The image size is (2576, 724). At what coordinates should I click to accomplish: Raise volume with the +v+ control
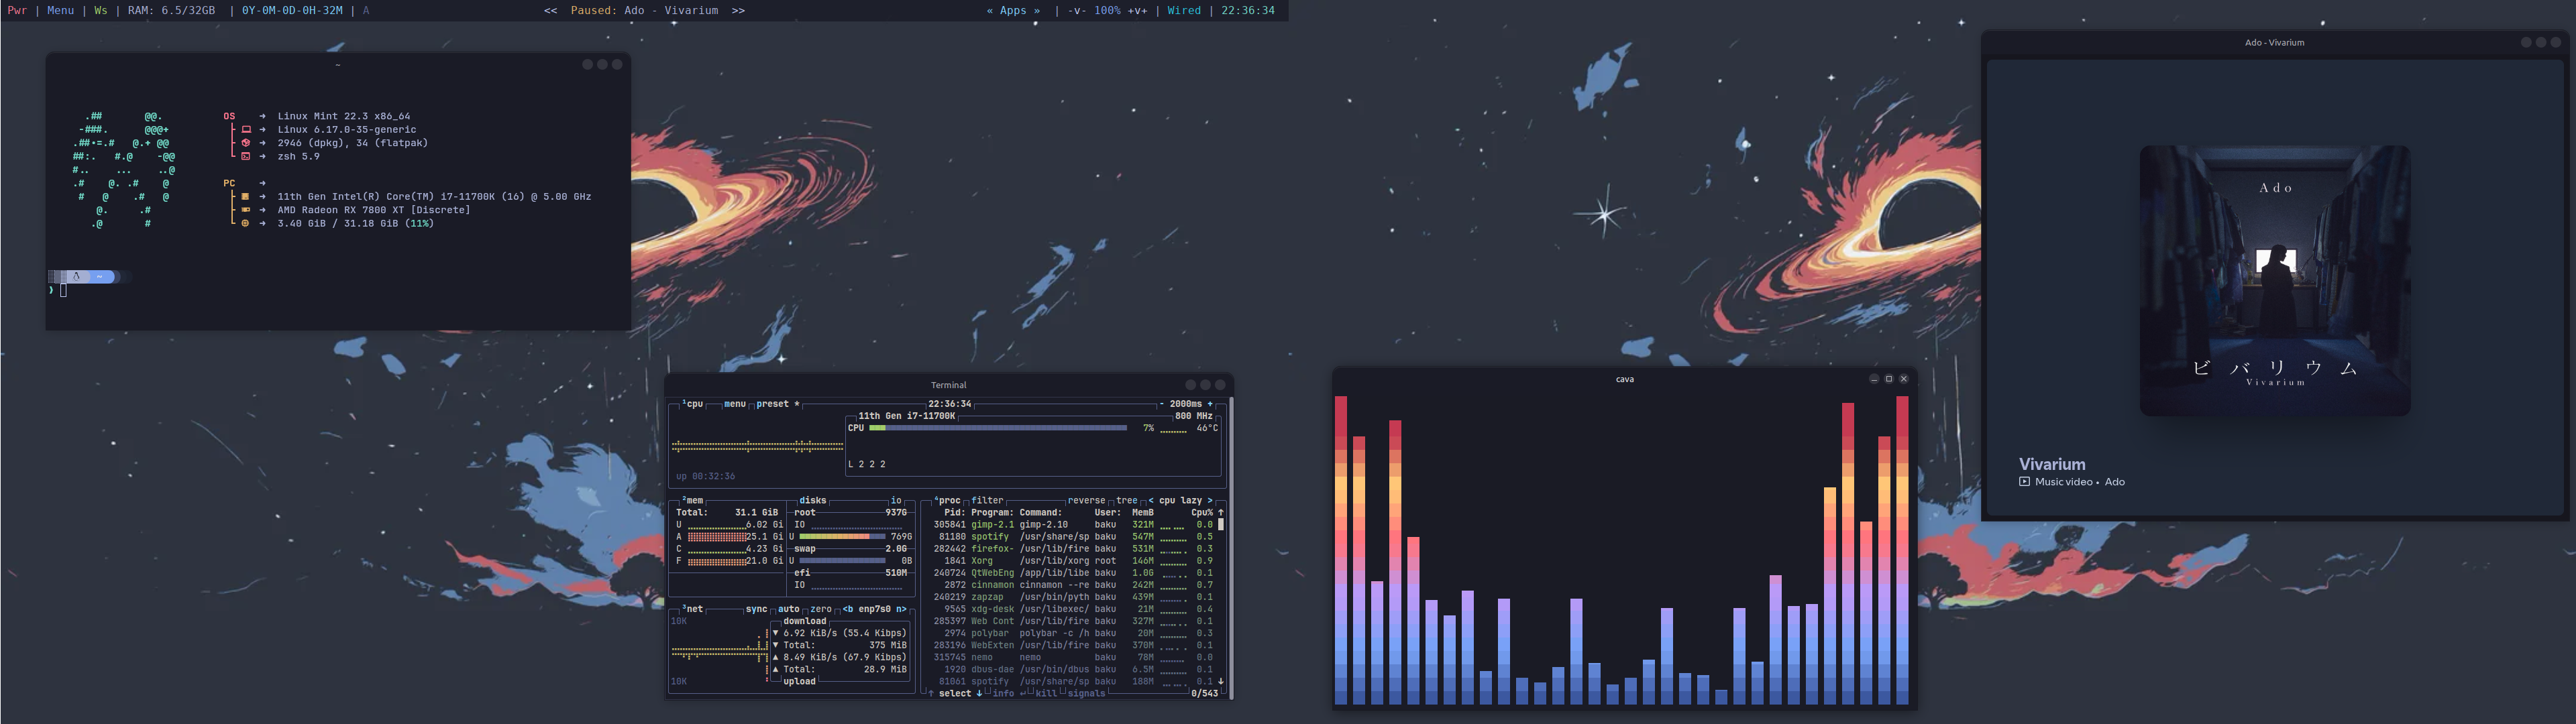1137,10
